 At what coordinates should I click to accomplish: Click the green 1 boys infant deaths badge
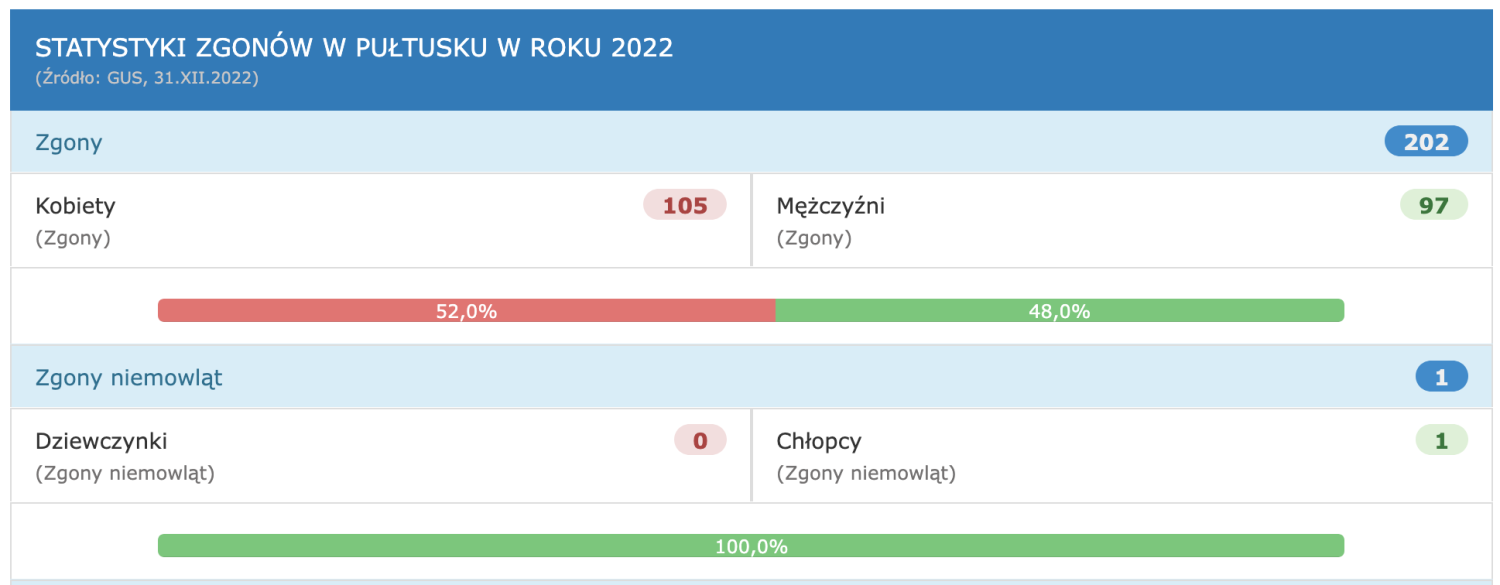(x=1441, y=440)
